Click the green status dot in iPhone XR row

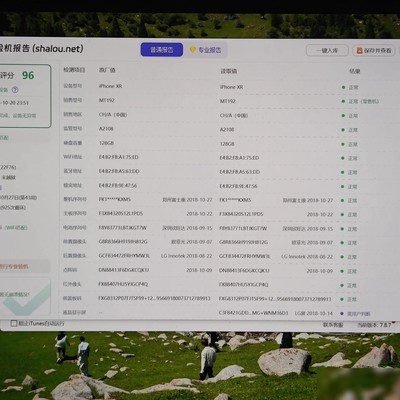click(343, 87)
